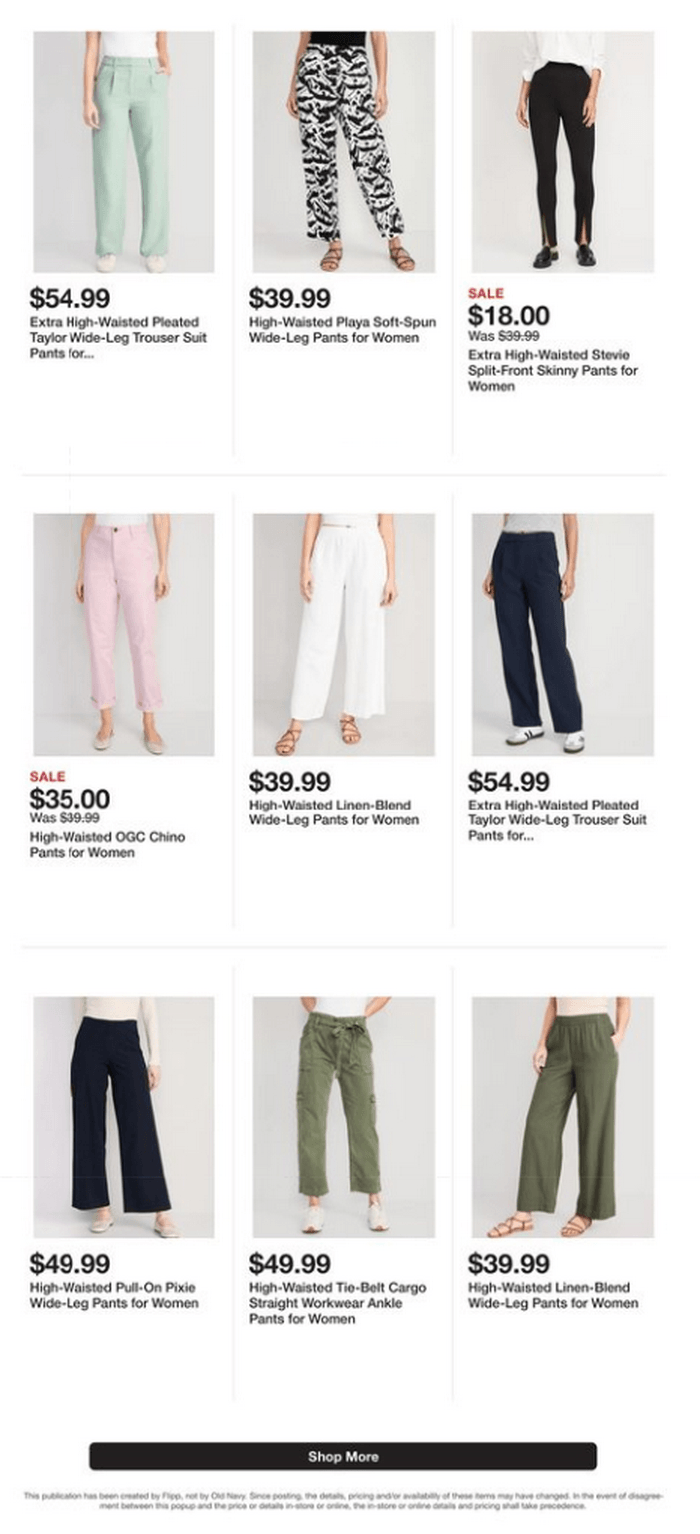Viewport: 700px width, 1534px height.
Task: Select the black split-front skinny pants image
Action: 563,152
